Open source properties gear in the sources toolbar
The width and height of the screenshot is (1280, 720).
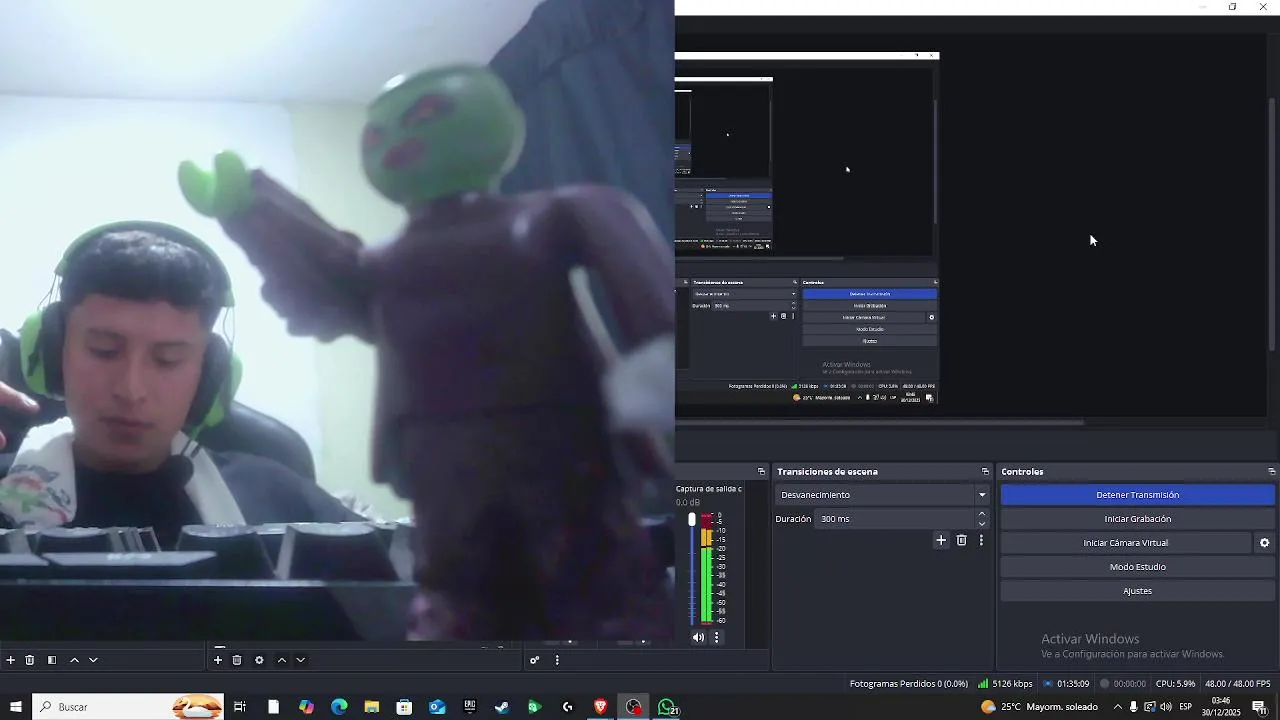259,660
